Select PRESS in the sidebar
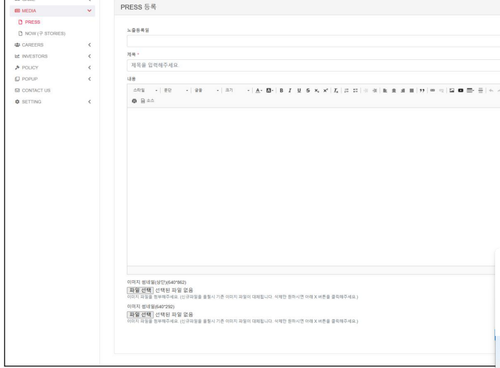Screen dimensions: 500x368 (32, 22)
